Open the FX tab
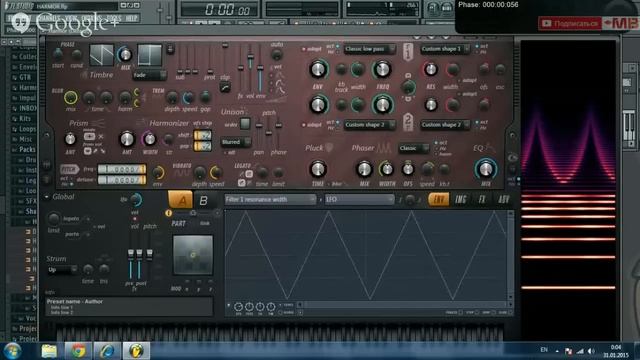Image resolution: width=640 pixels, height=360 pixels. tap(482, 200)
